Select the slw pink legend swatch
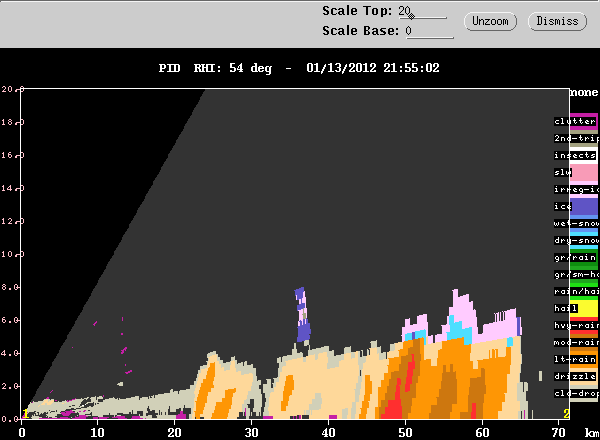This screenshot has width=600, height=440. [584, 173]
